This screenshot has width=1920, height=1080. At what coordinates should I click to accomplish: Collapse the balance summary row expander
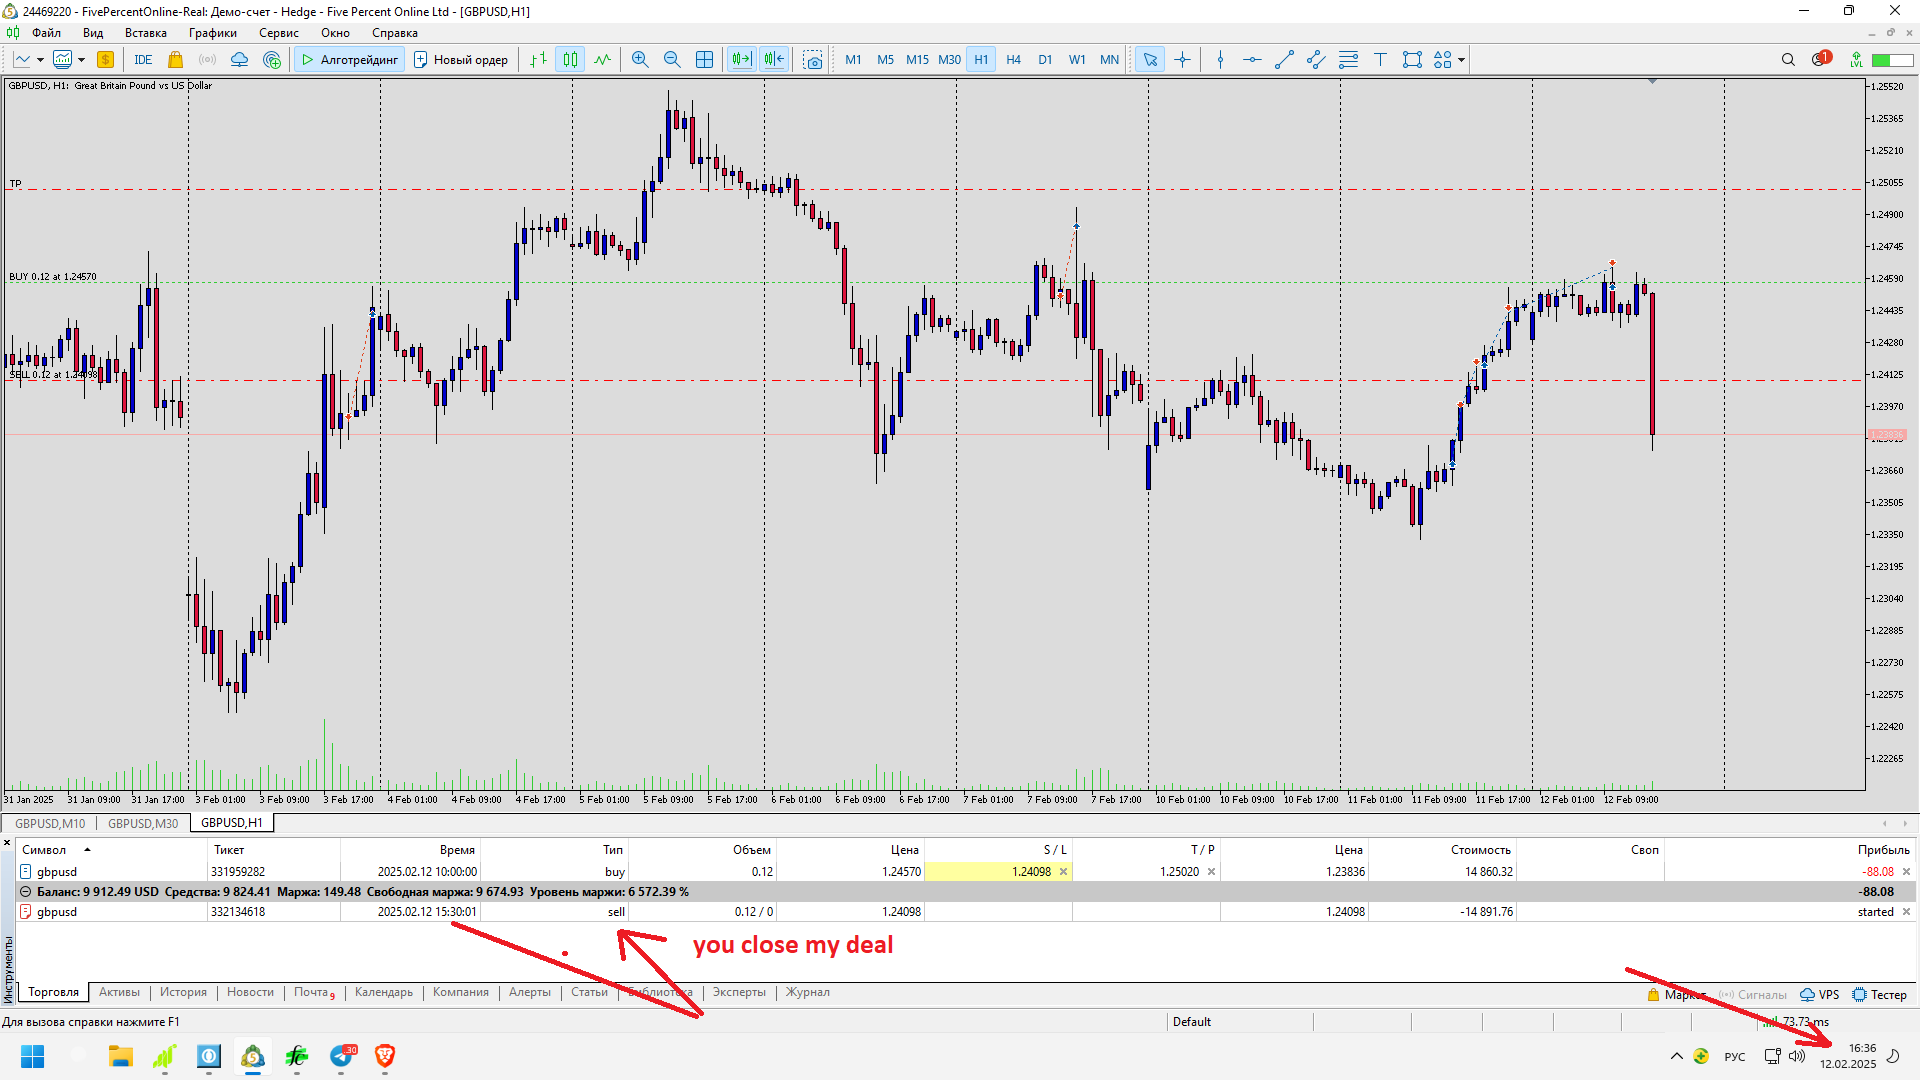pos(26,892)
